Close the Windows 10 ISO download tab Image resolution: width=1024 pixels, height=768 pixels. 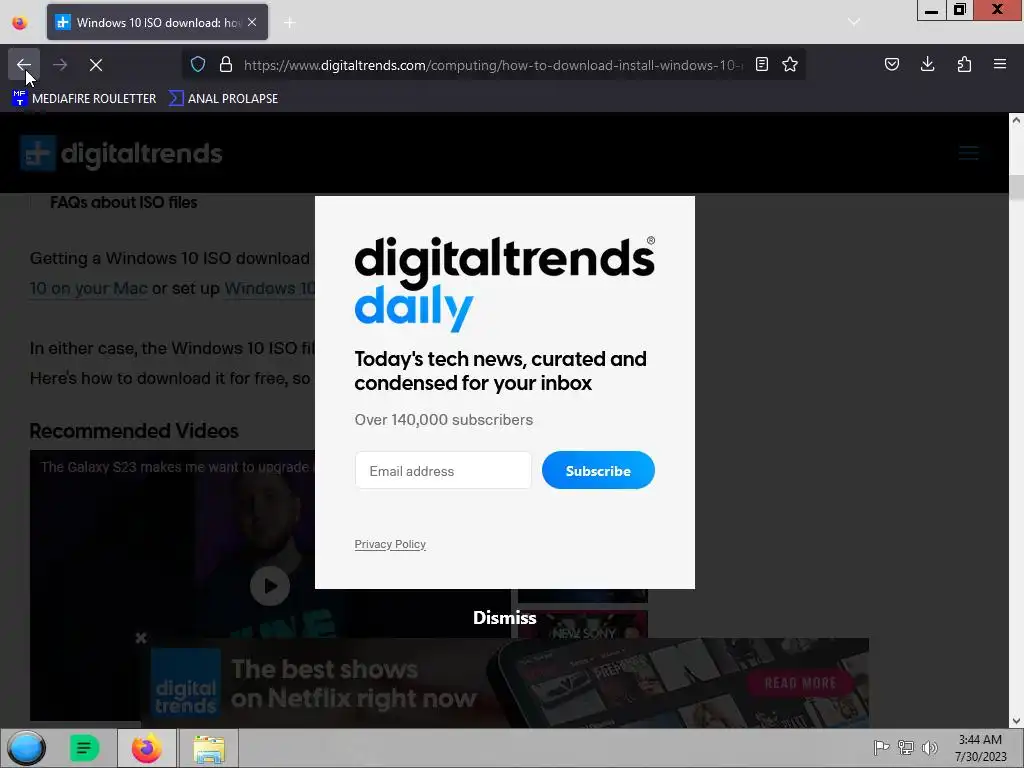252,22
